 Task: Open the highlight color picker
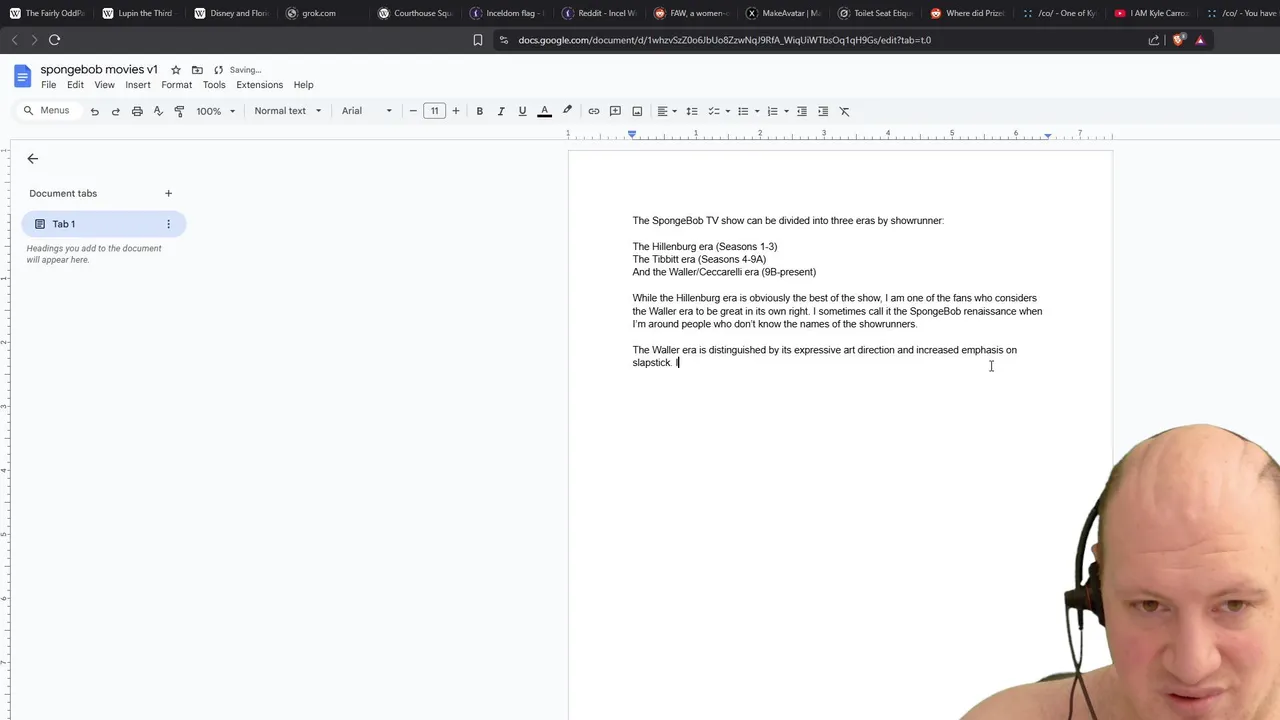click(x=567, y=111)
